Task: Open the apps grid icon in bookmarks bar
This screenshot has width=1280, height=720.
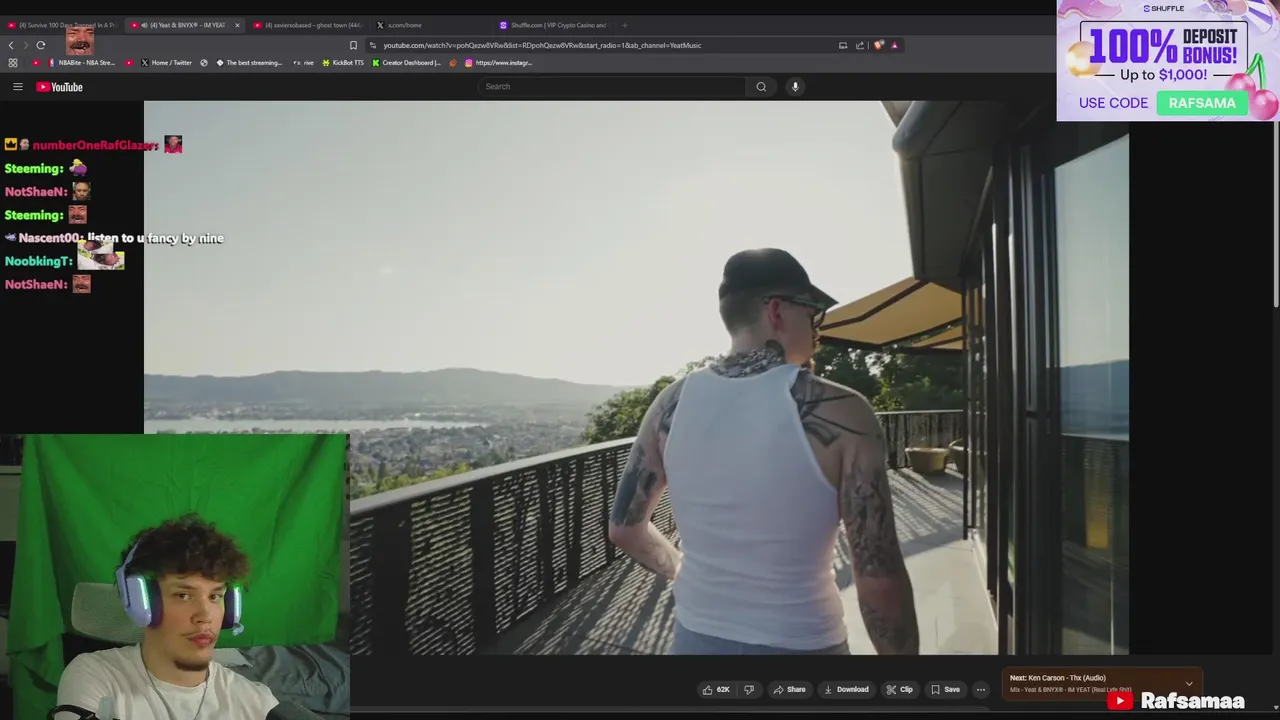Action: tap(12, 63)
